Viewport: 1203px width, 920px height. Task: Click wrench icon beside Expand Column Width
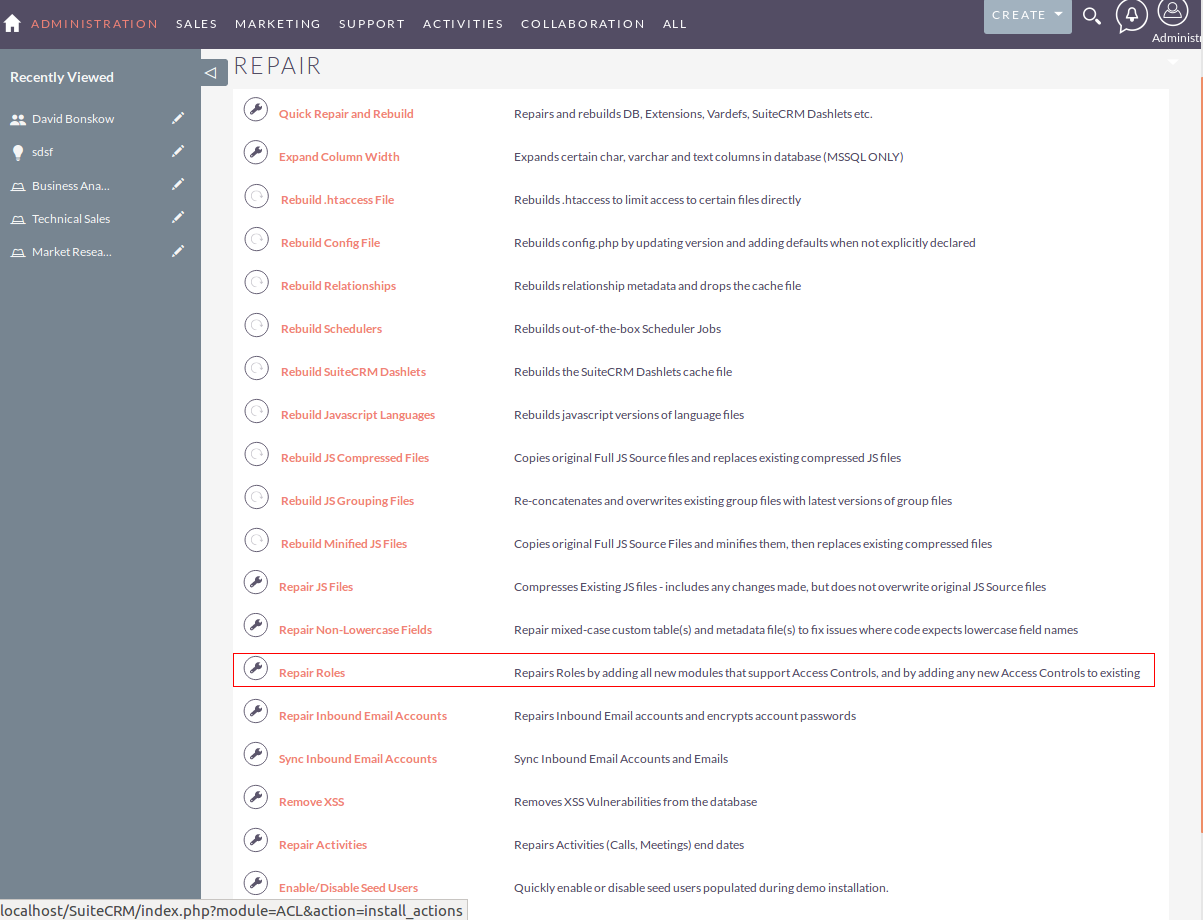click(256, 153)
